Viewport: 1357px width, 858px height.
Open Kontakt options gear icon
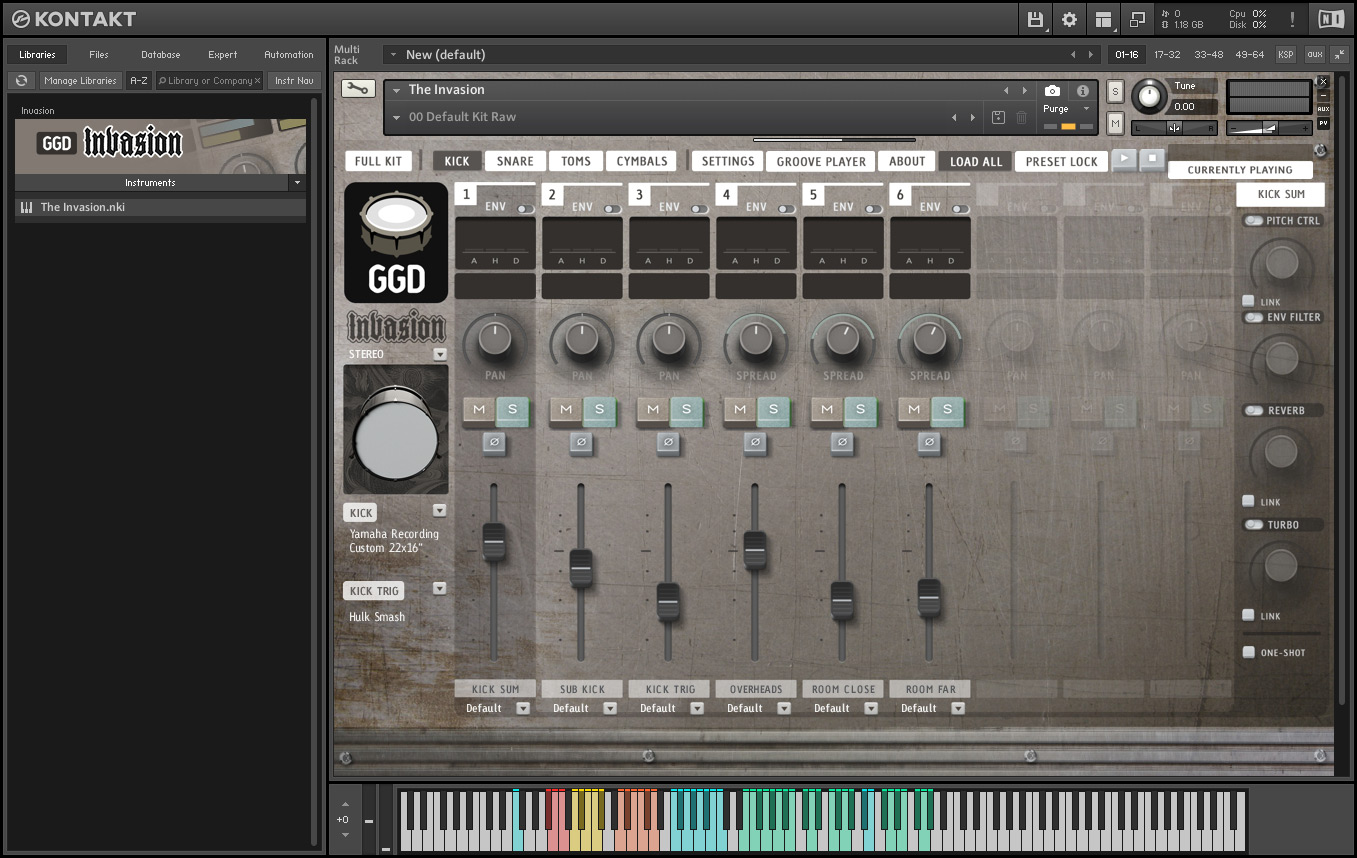[1070, 19]
